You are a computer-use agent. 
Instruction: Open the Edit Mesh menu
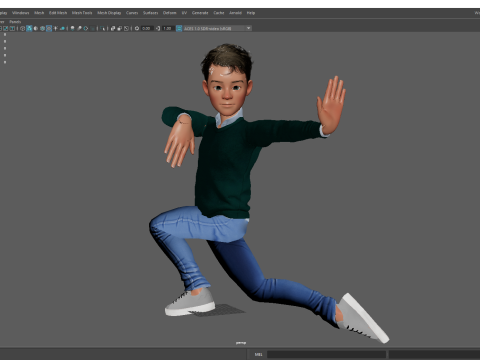[58, 13]
